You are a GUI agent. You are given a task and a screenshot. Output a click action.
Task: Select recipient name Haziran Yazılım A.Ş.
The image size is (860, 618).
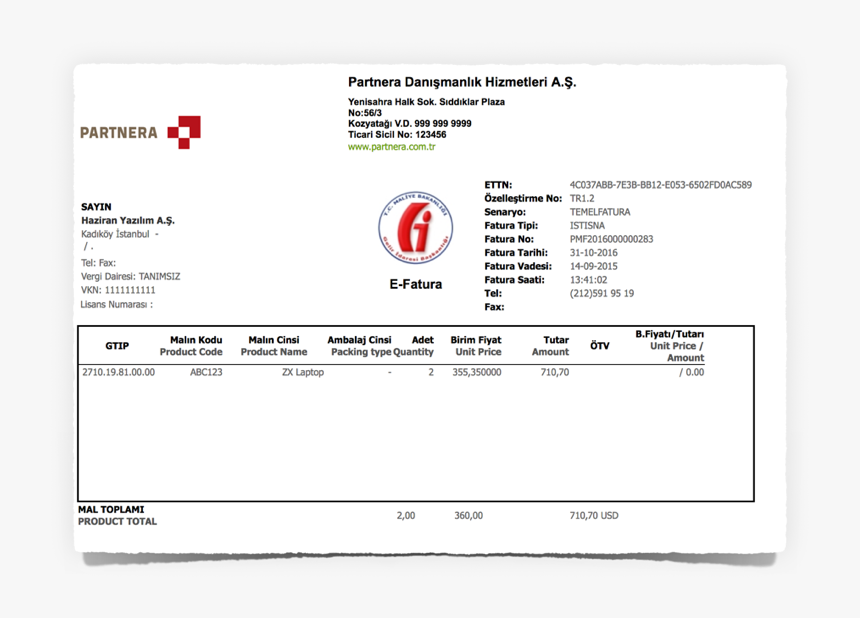point(128,220)
